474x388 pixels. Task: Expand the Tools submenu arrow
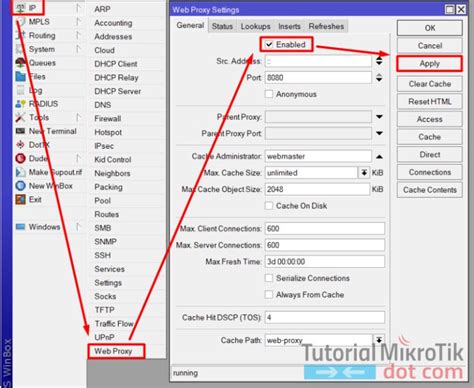click(x=78, y=117)
